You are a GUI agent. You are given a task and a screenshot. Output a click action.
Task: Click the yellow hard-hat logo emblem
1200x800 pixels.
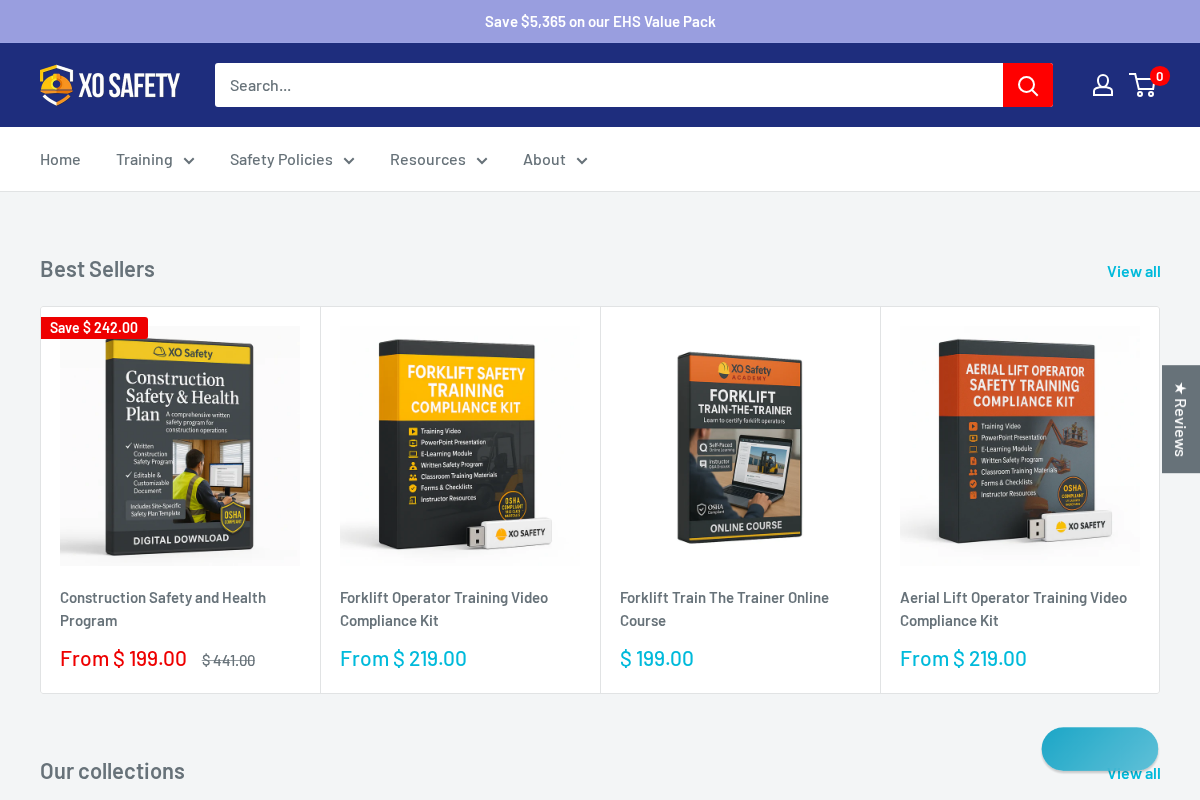[x=55, y=85]
